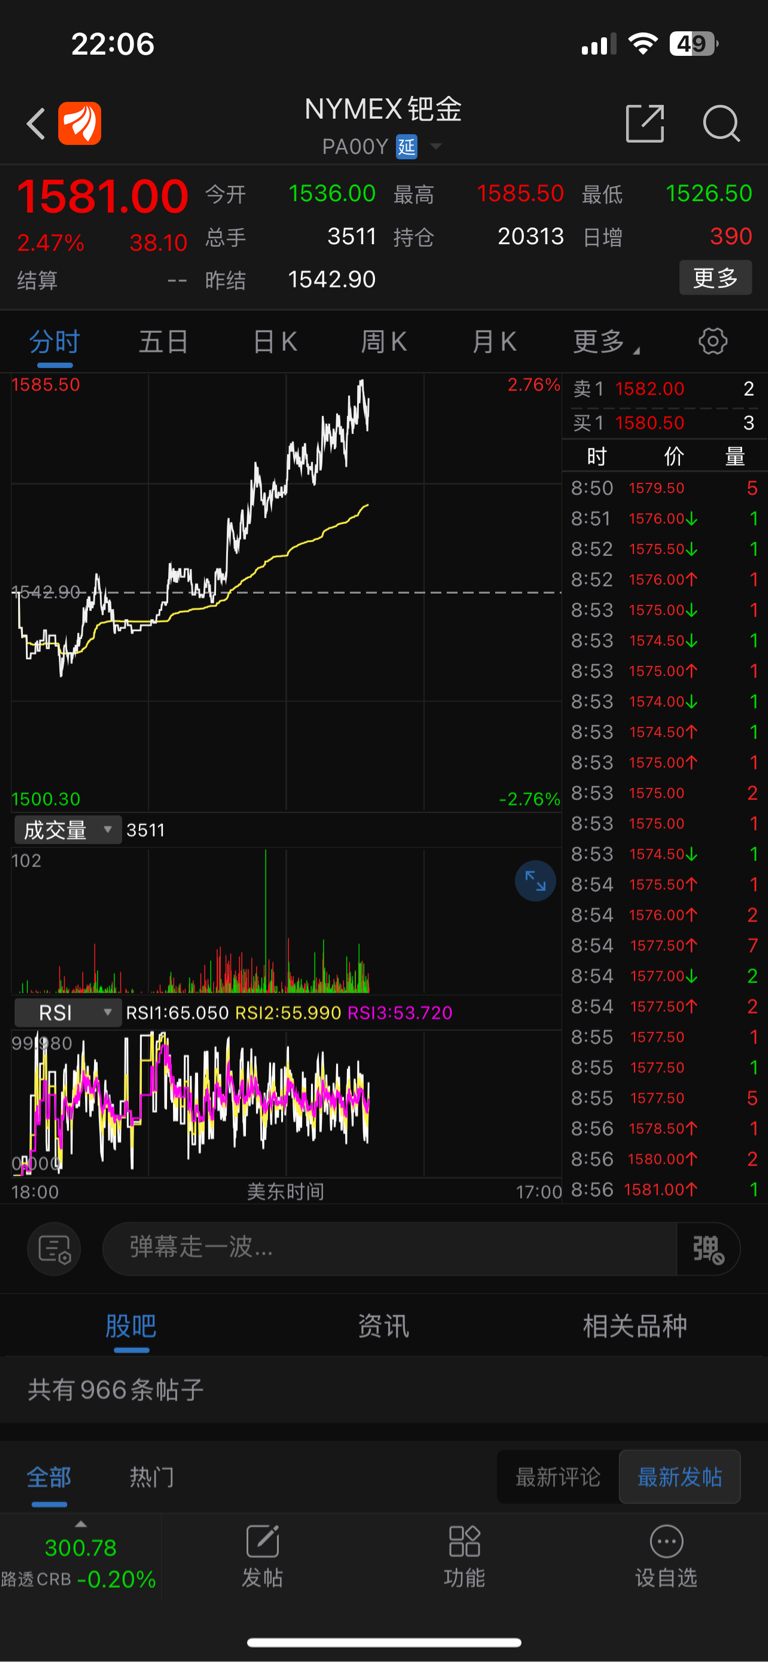
Task: Tap 设自选 add-to-watchlist icon
Action: coord(666,1556)
